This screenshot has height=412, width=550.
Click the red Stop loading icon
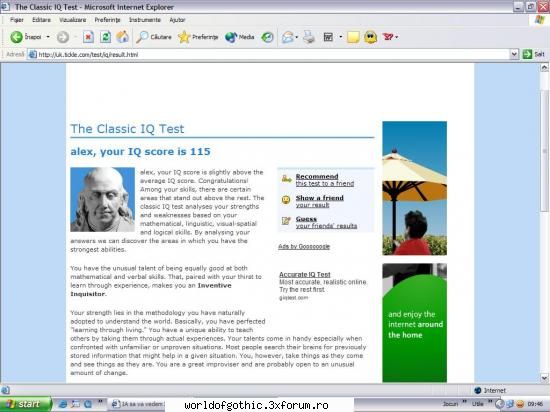(88, 37)
